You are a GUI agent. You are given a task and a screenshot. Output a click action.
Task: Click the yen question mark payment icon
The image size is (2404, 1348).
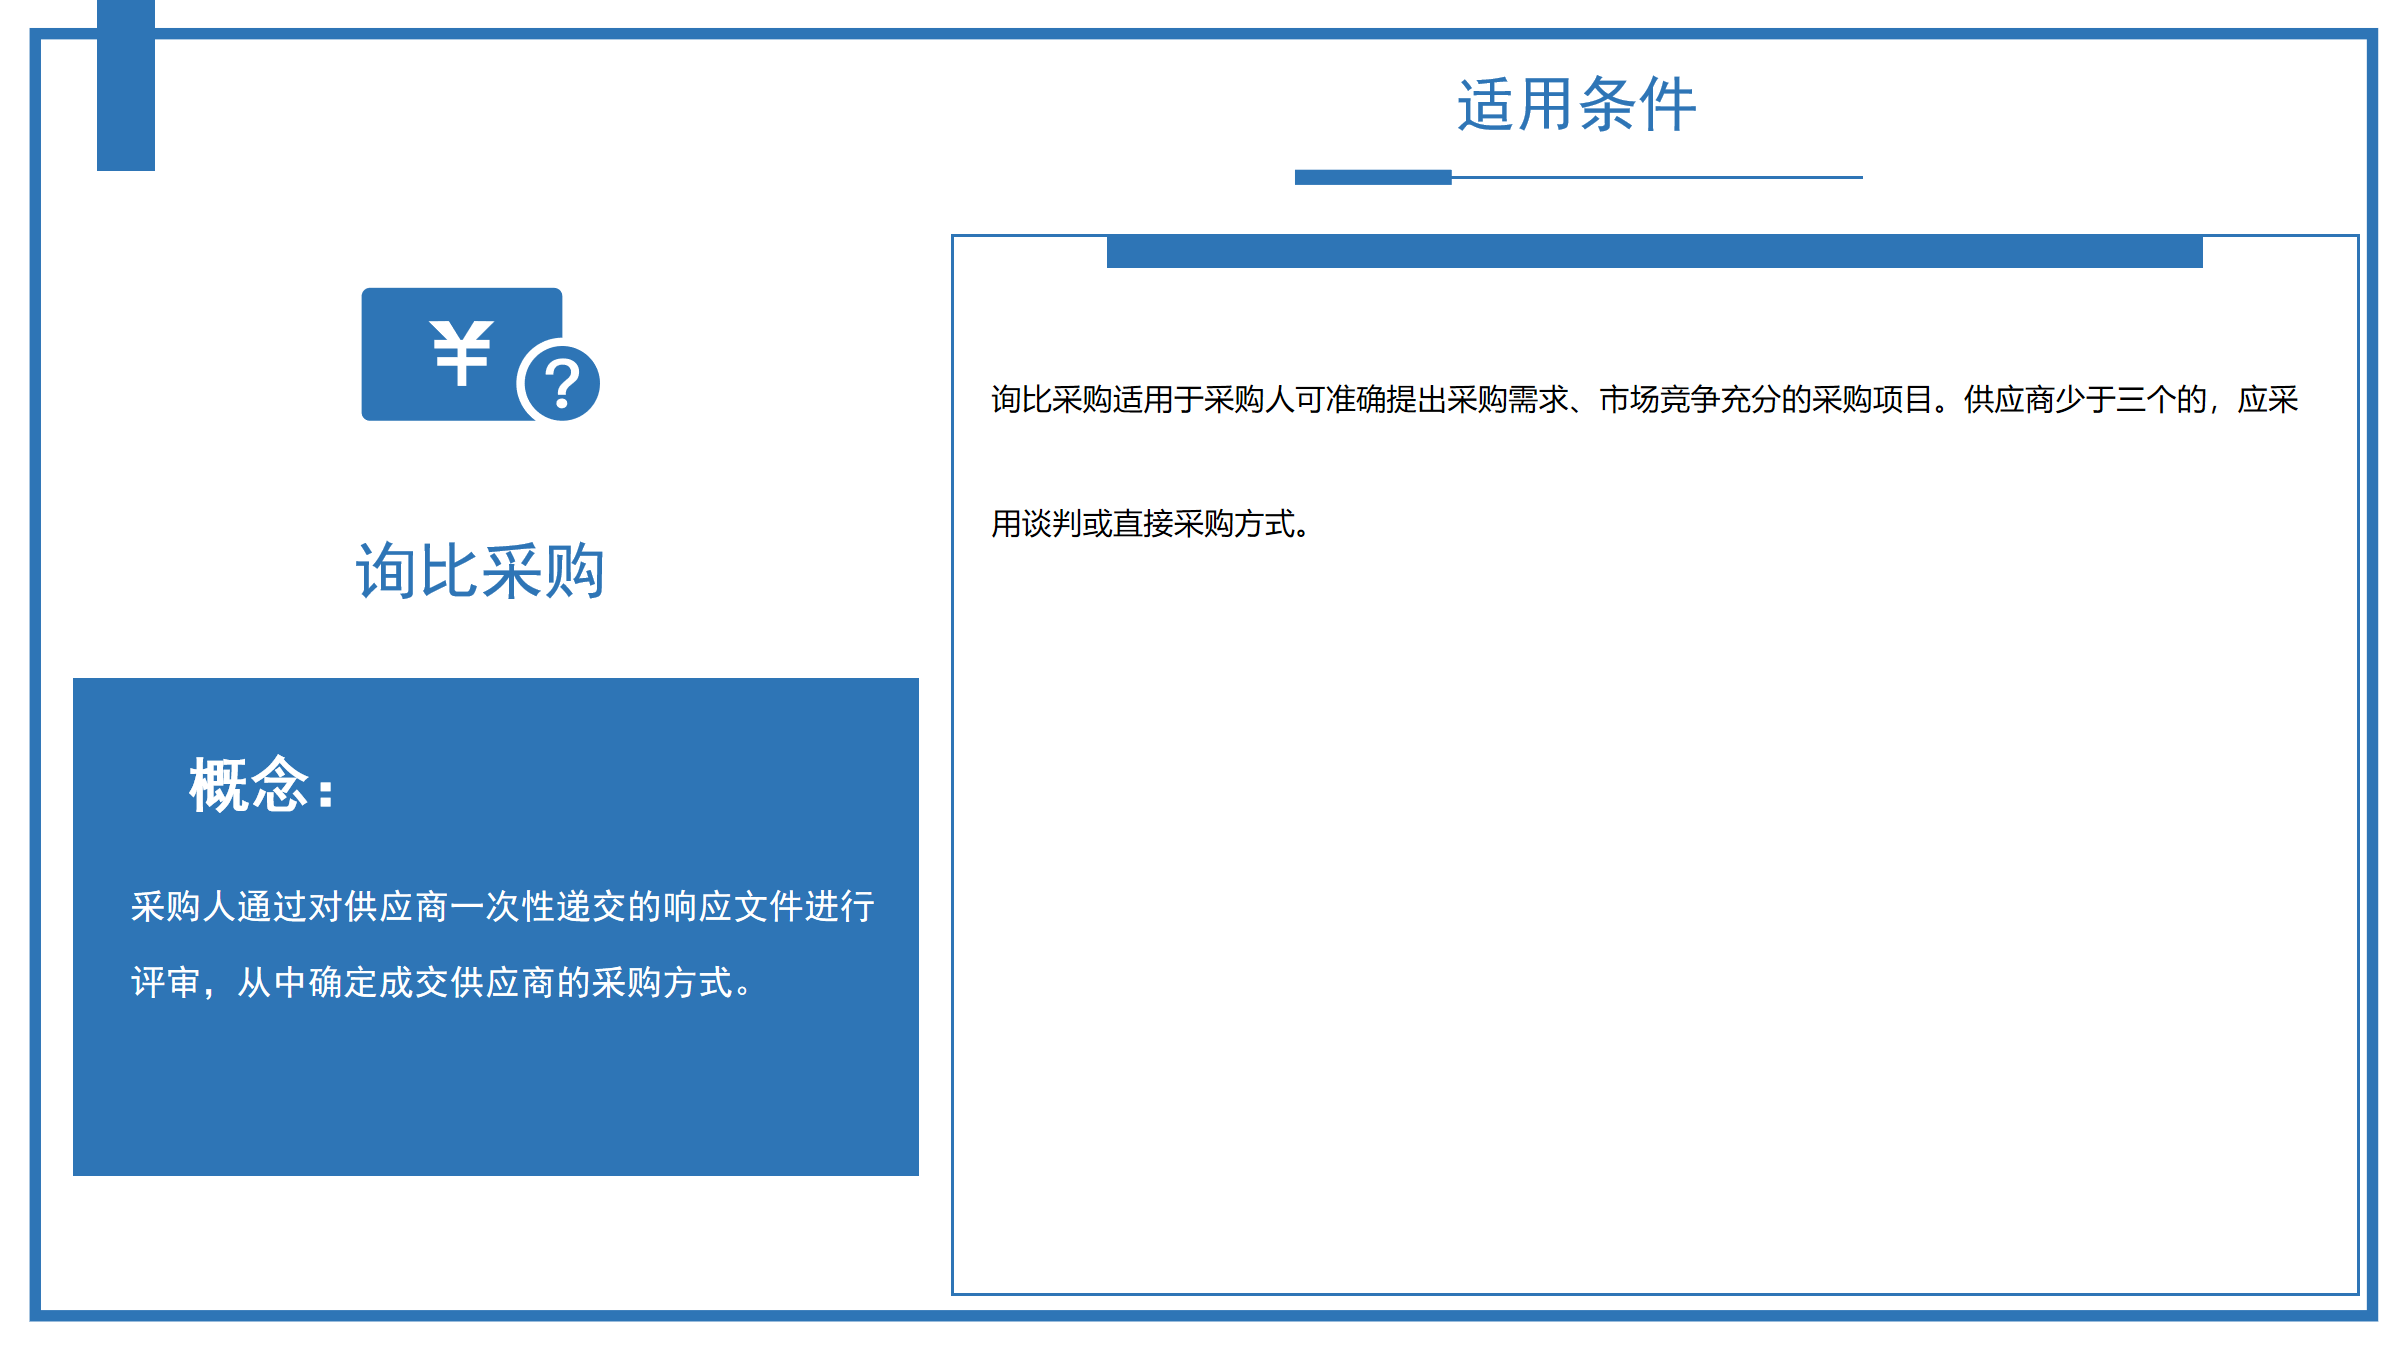tap(480, 354)
